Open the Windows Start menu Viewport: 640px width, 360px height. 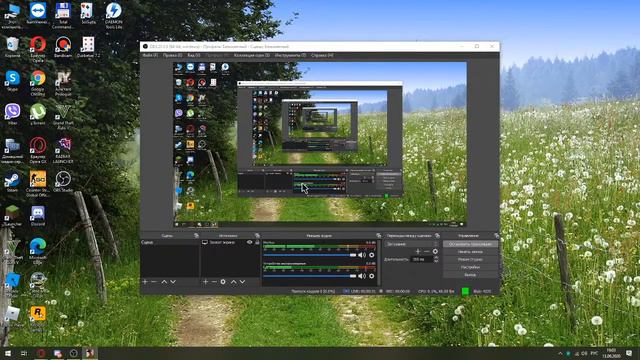[x=7, y=353]
